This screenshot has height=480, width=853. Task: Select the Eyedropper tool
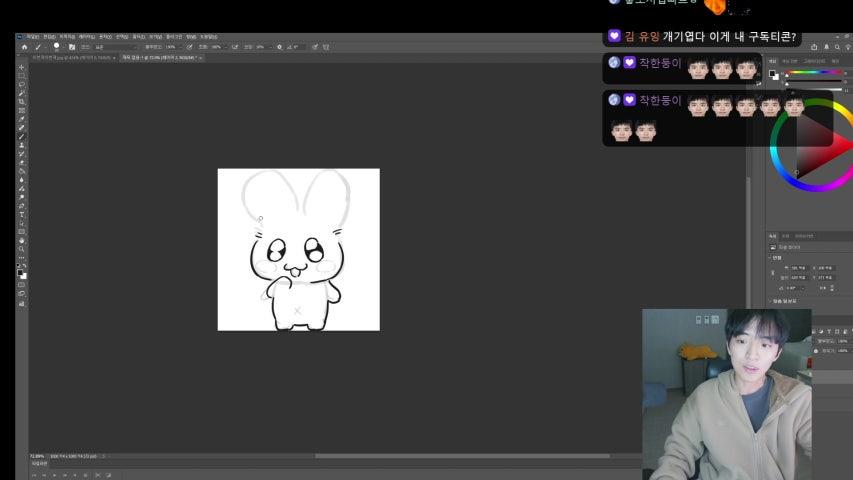(22, 119)
